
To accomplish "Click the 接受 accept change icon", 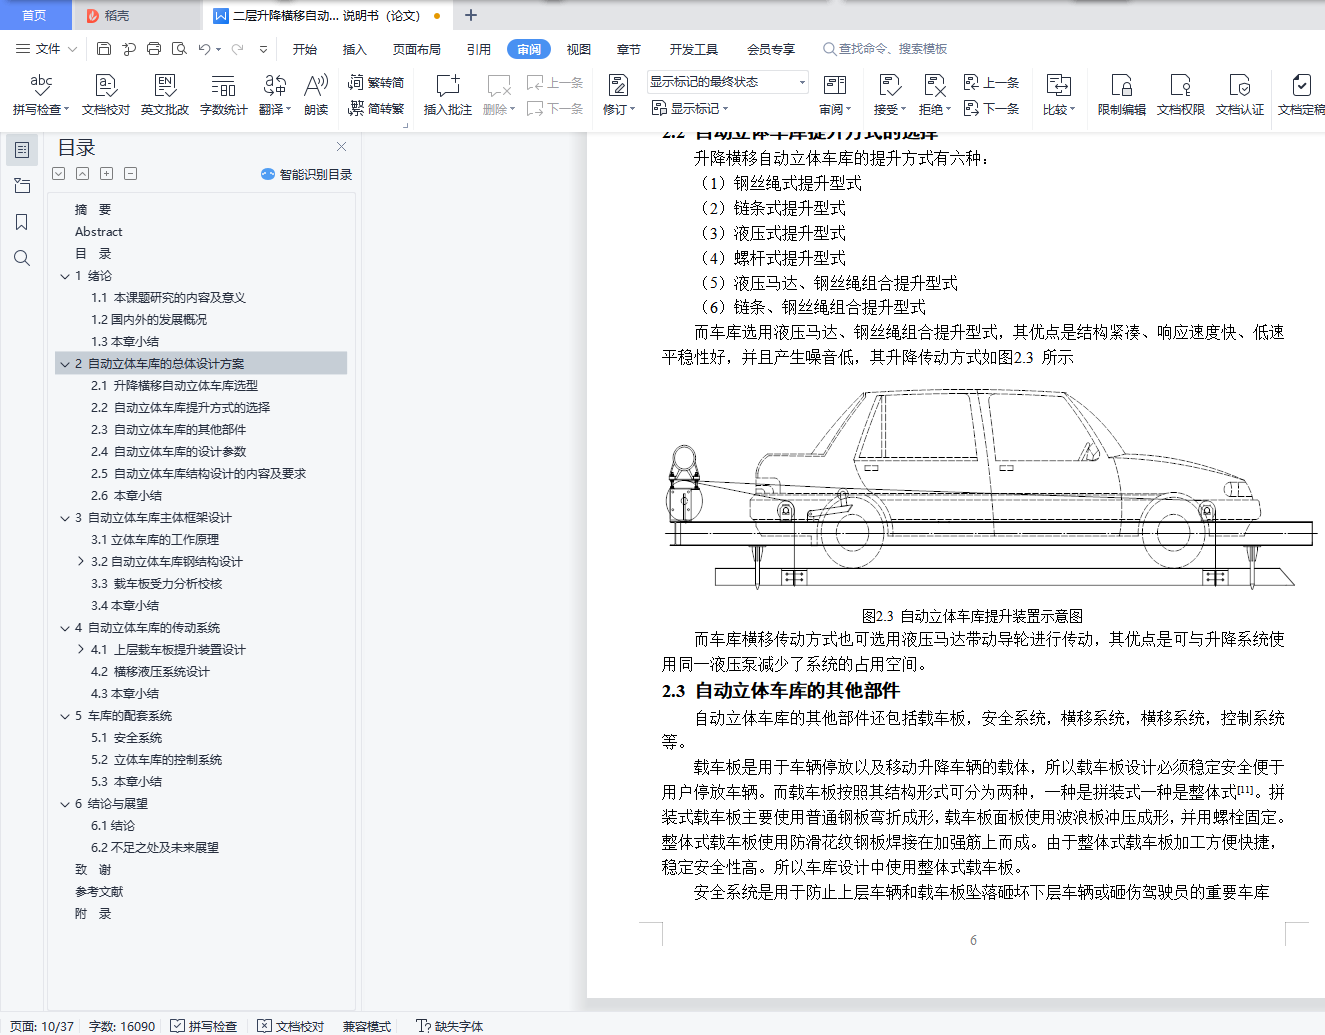I will (x=890, y=86).
